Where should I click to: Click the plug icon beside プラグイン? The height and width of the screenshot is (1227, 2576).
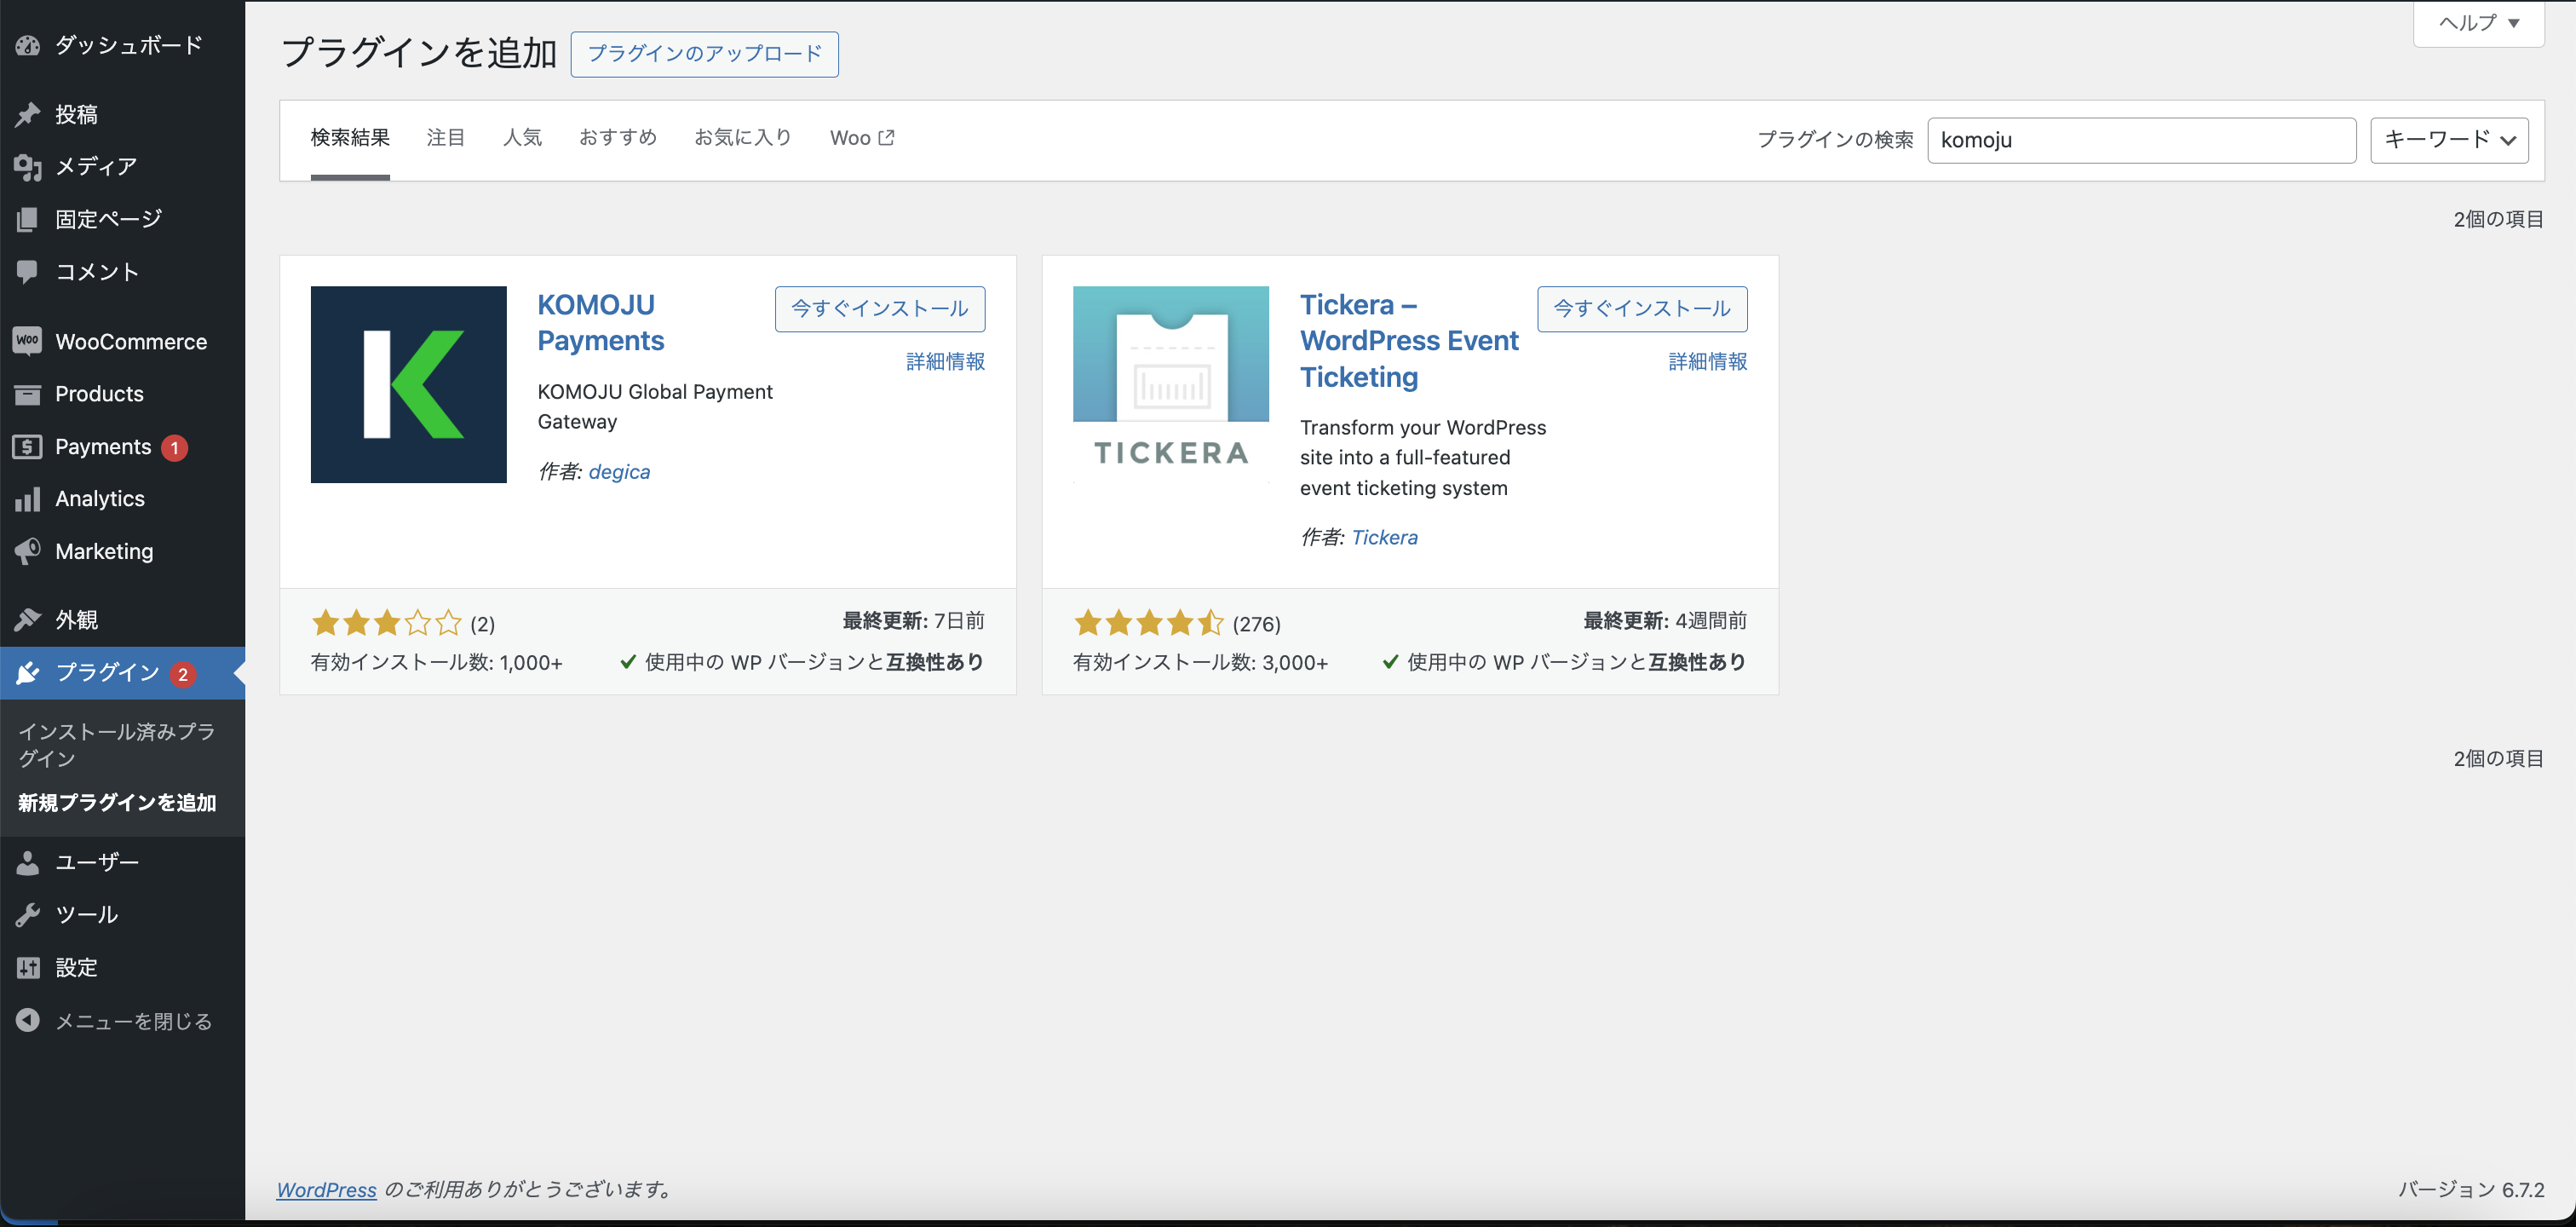coord(28,673)
